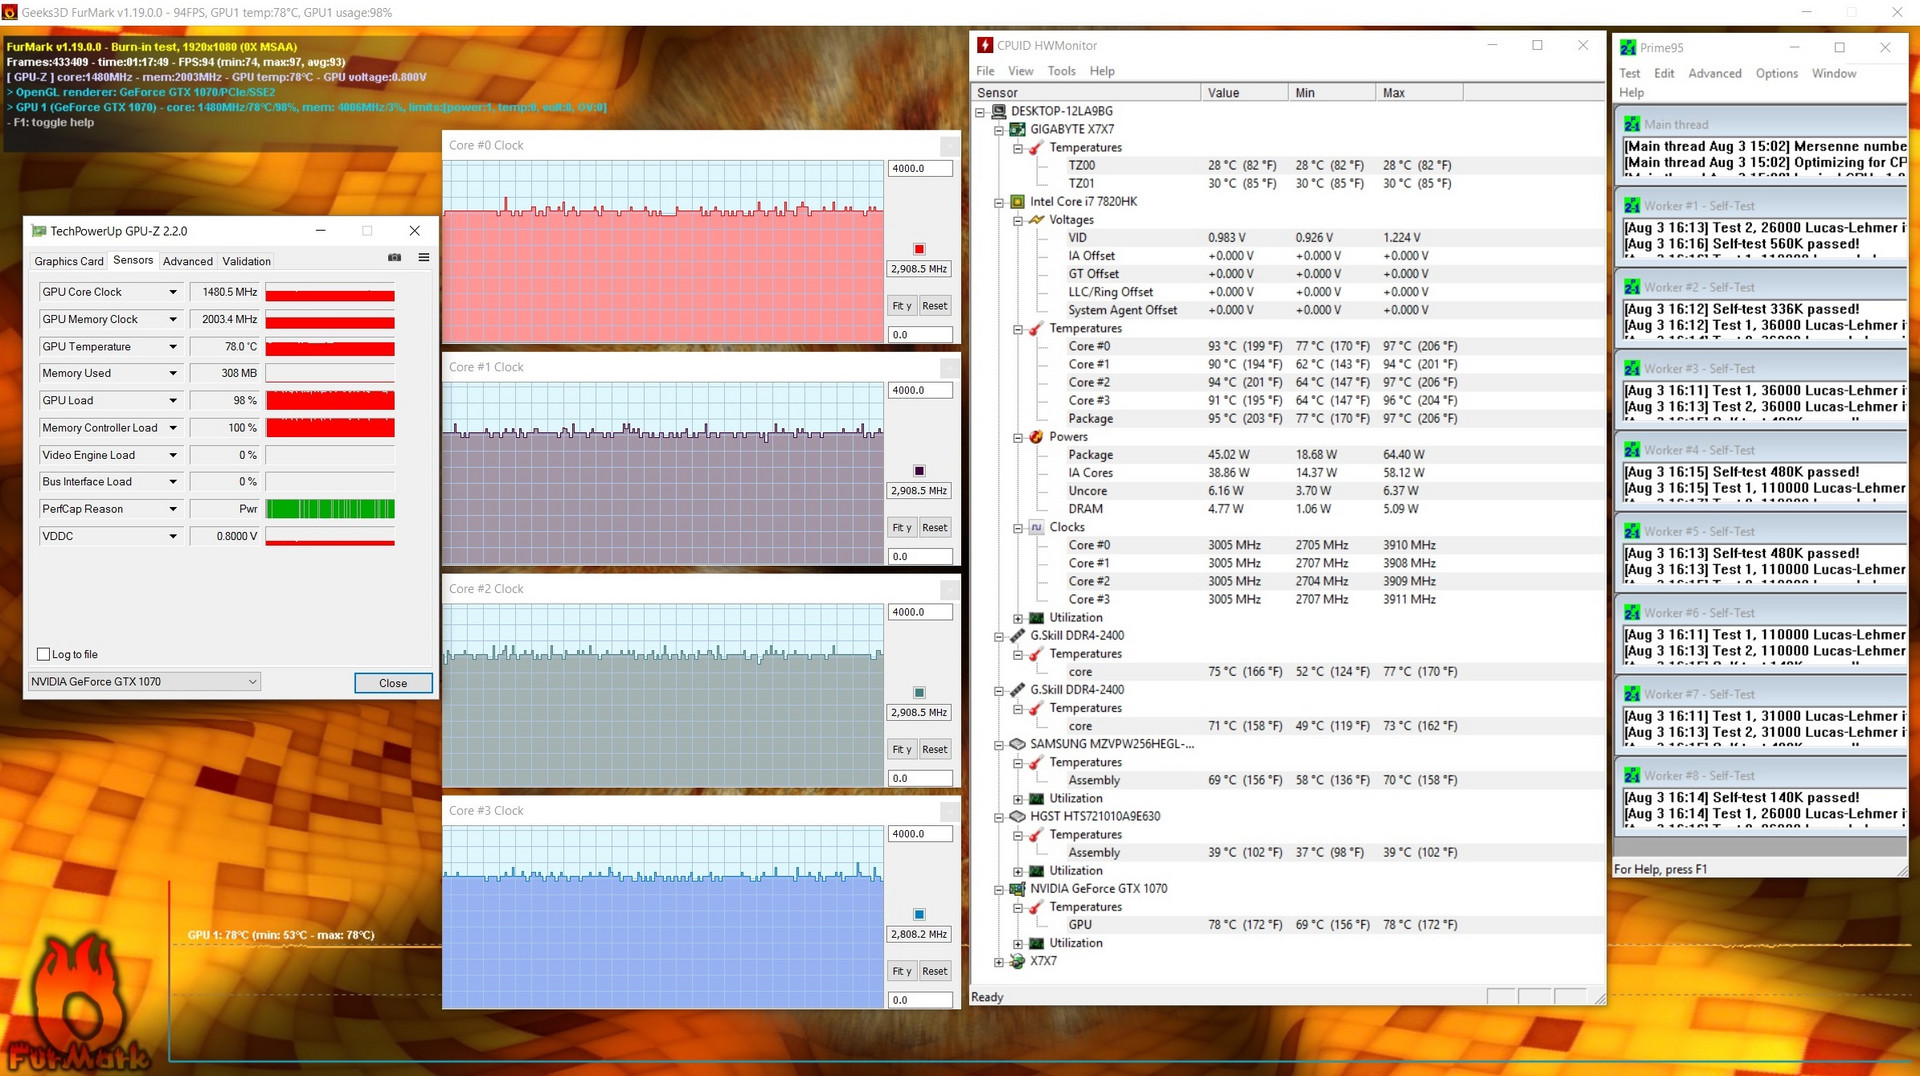Click the X7X7 battery icon

click(1017, 961)
